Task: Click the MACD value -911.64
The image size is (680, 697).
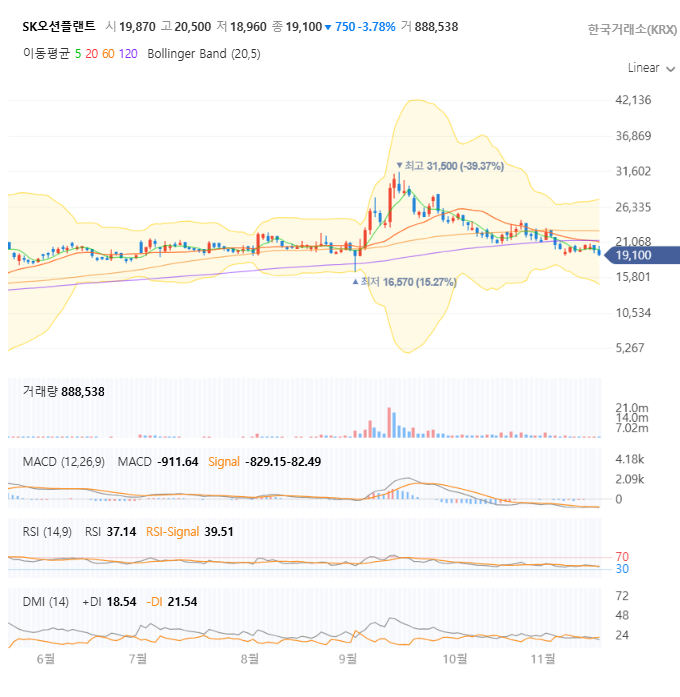Action: [x=178, y=462]
